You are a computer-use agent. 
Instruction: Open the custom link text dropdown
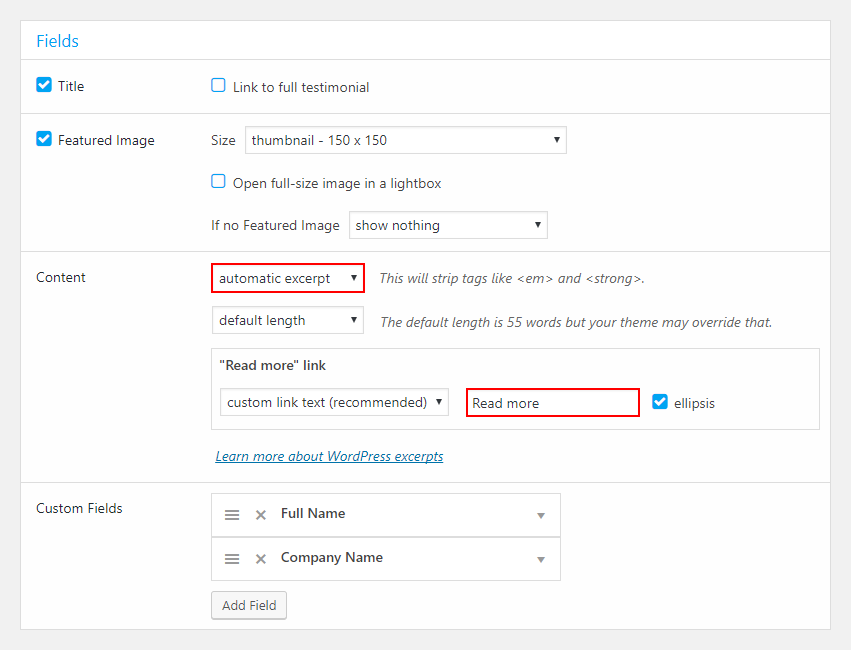click(x=334, y=402)
